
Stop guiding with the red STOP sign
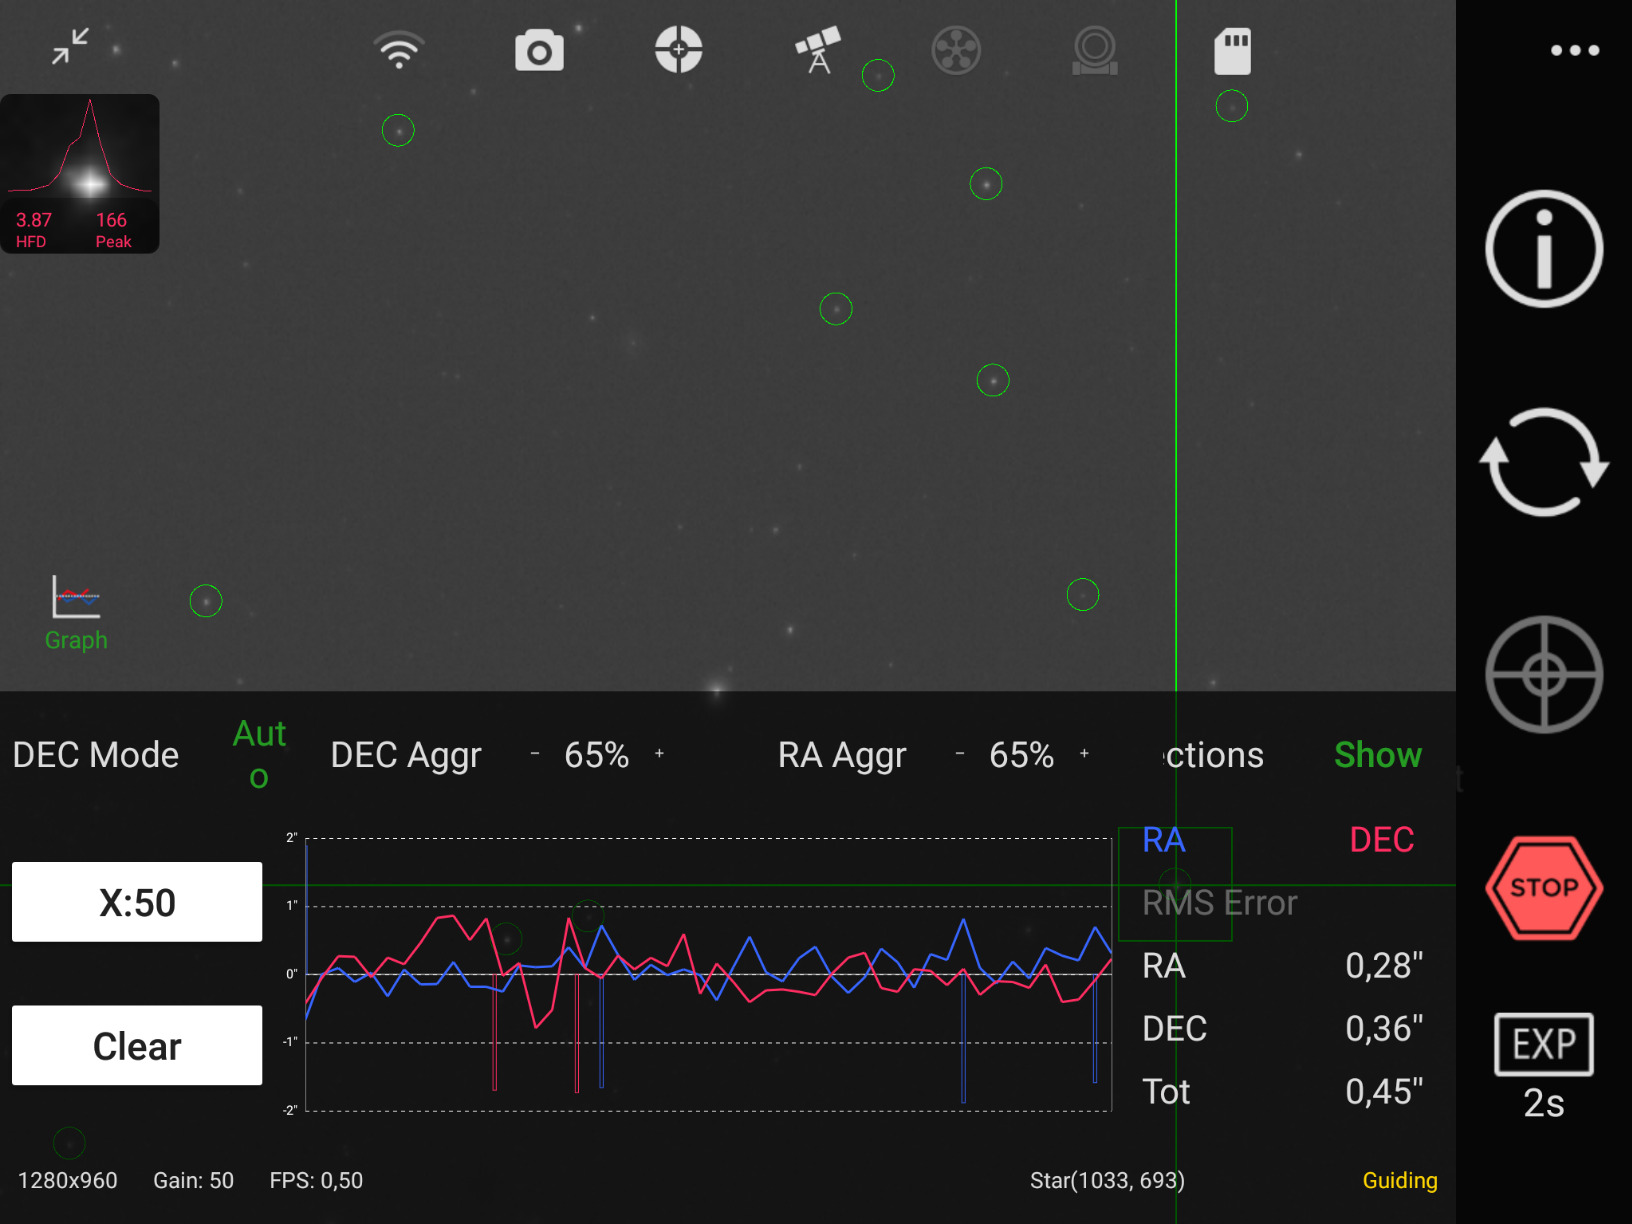click(1544, 888)
